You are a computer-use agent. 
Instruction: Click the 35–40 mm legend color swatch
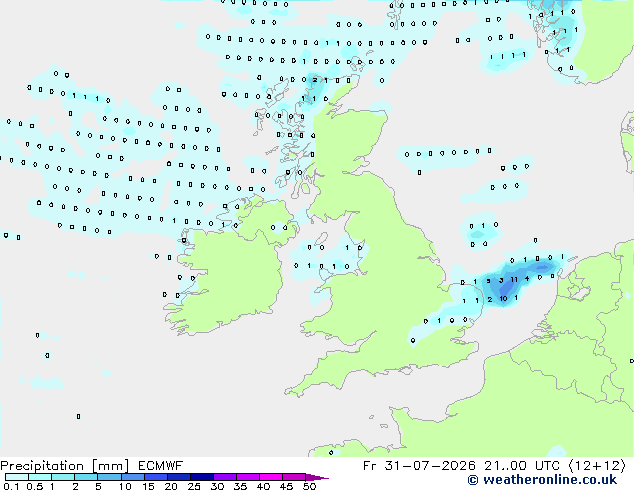[248, 477]
